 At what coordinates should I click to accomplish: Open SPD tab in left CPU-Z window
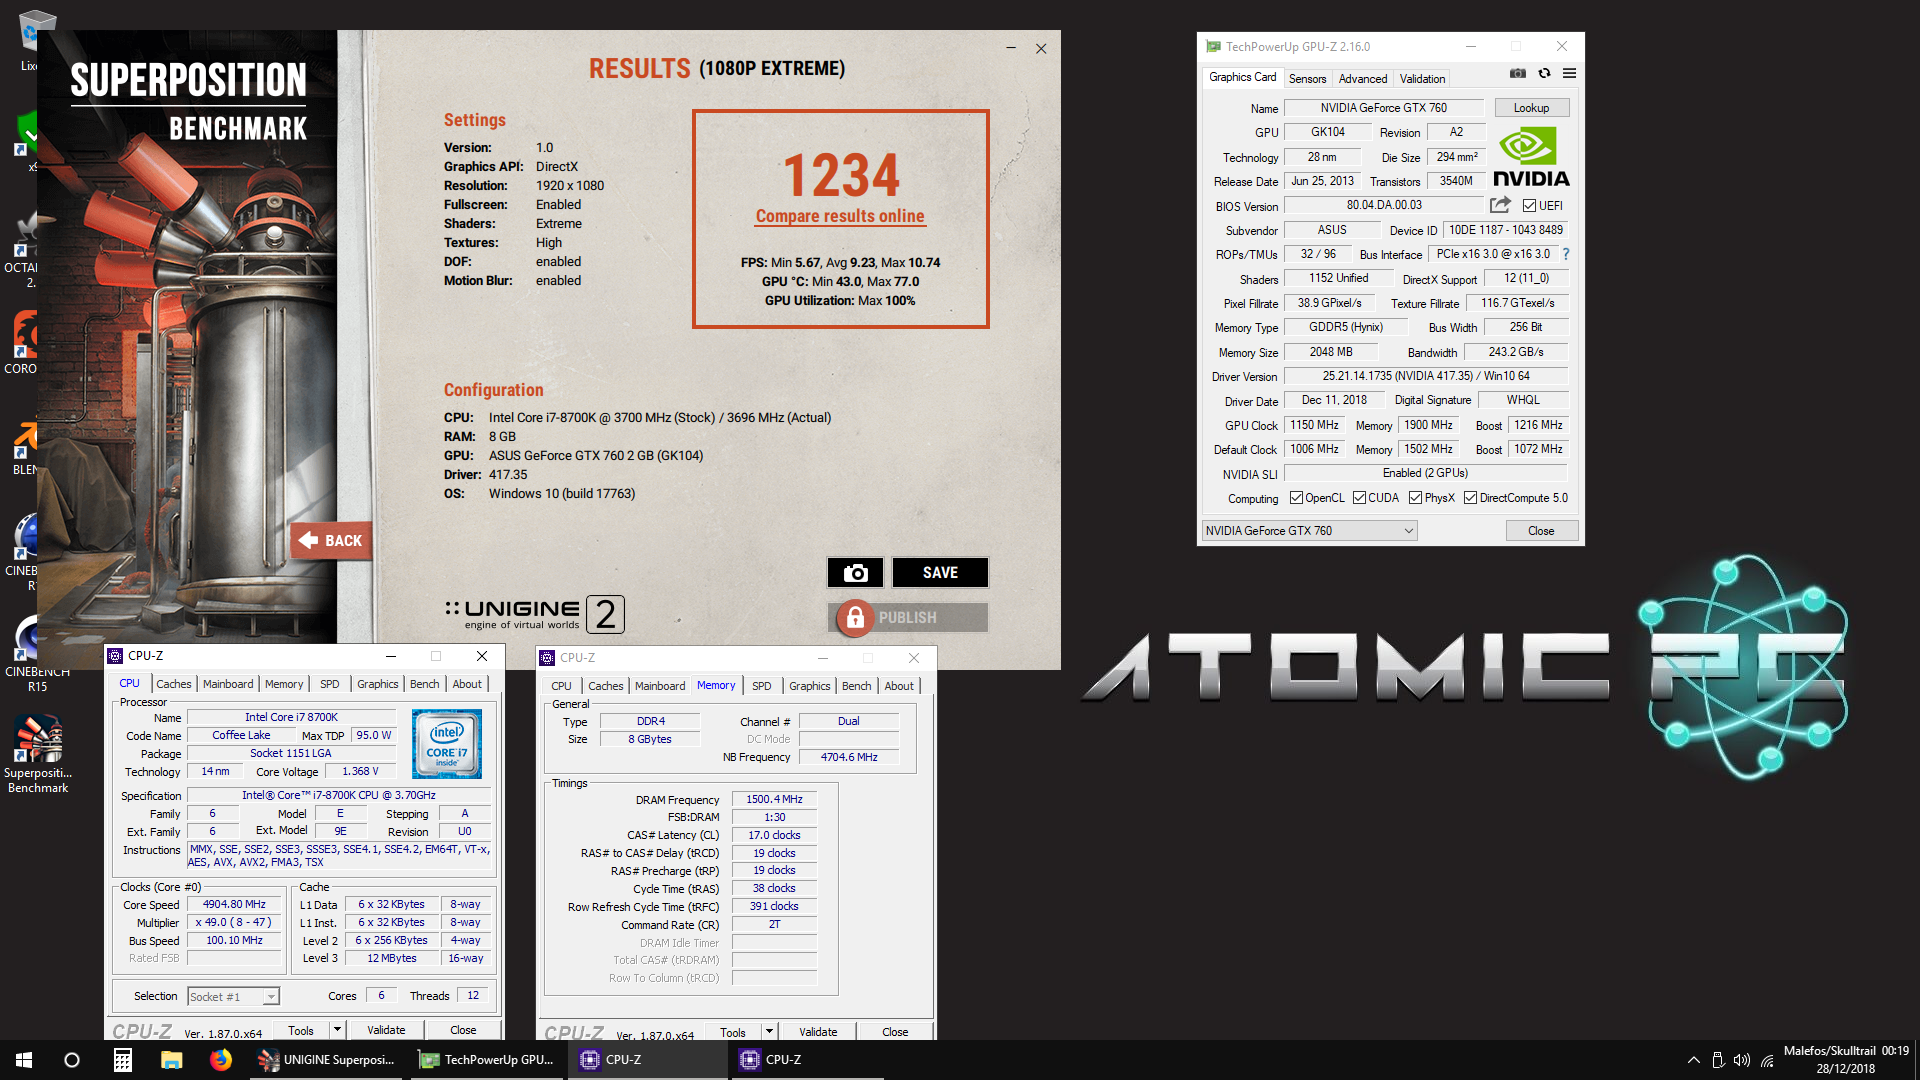pyautogui.click(x=330, y=684)
